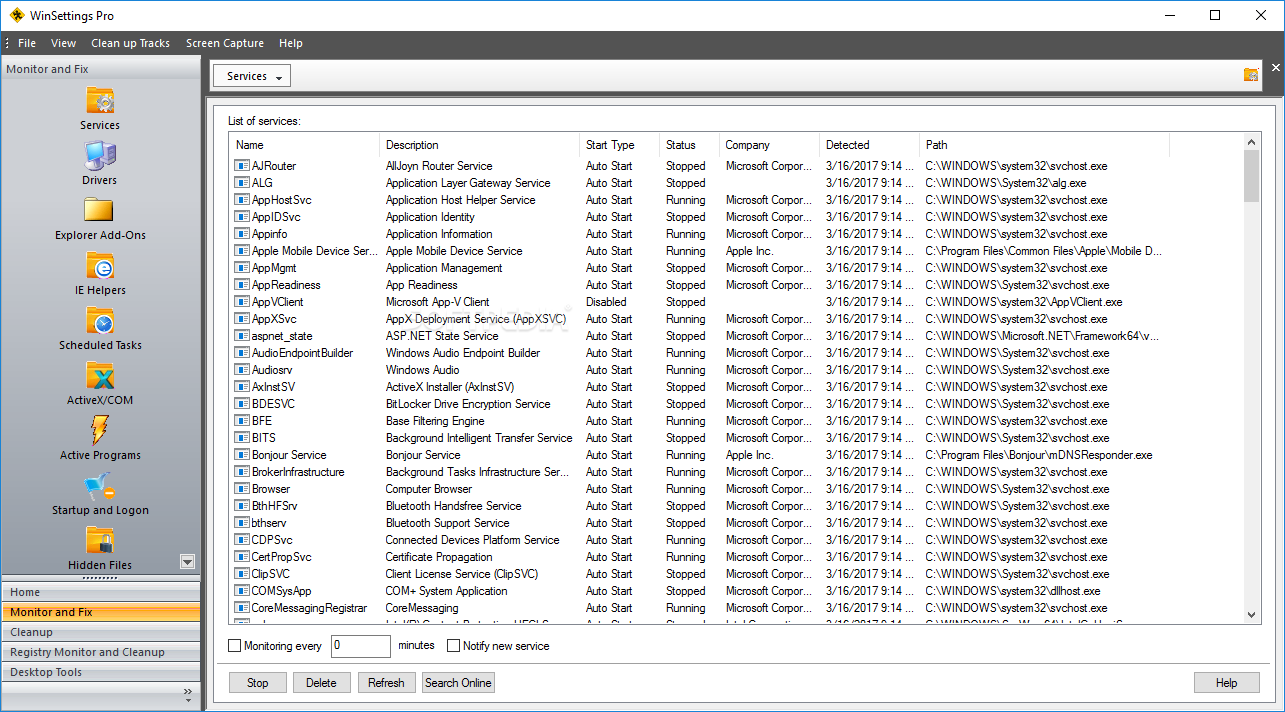
Task: Select the COMSysApp service row icon
Action: 242,591
